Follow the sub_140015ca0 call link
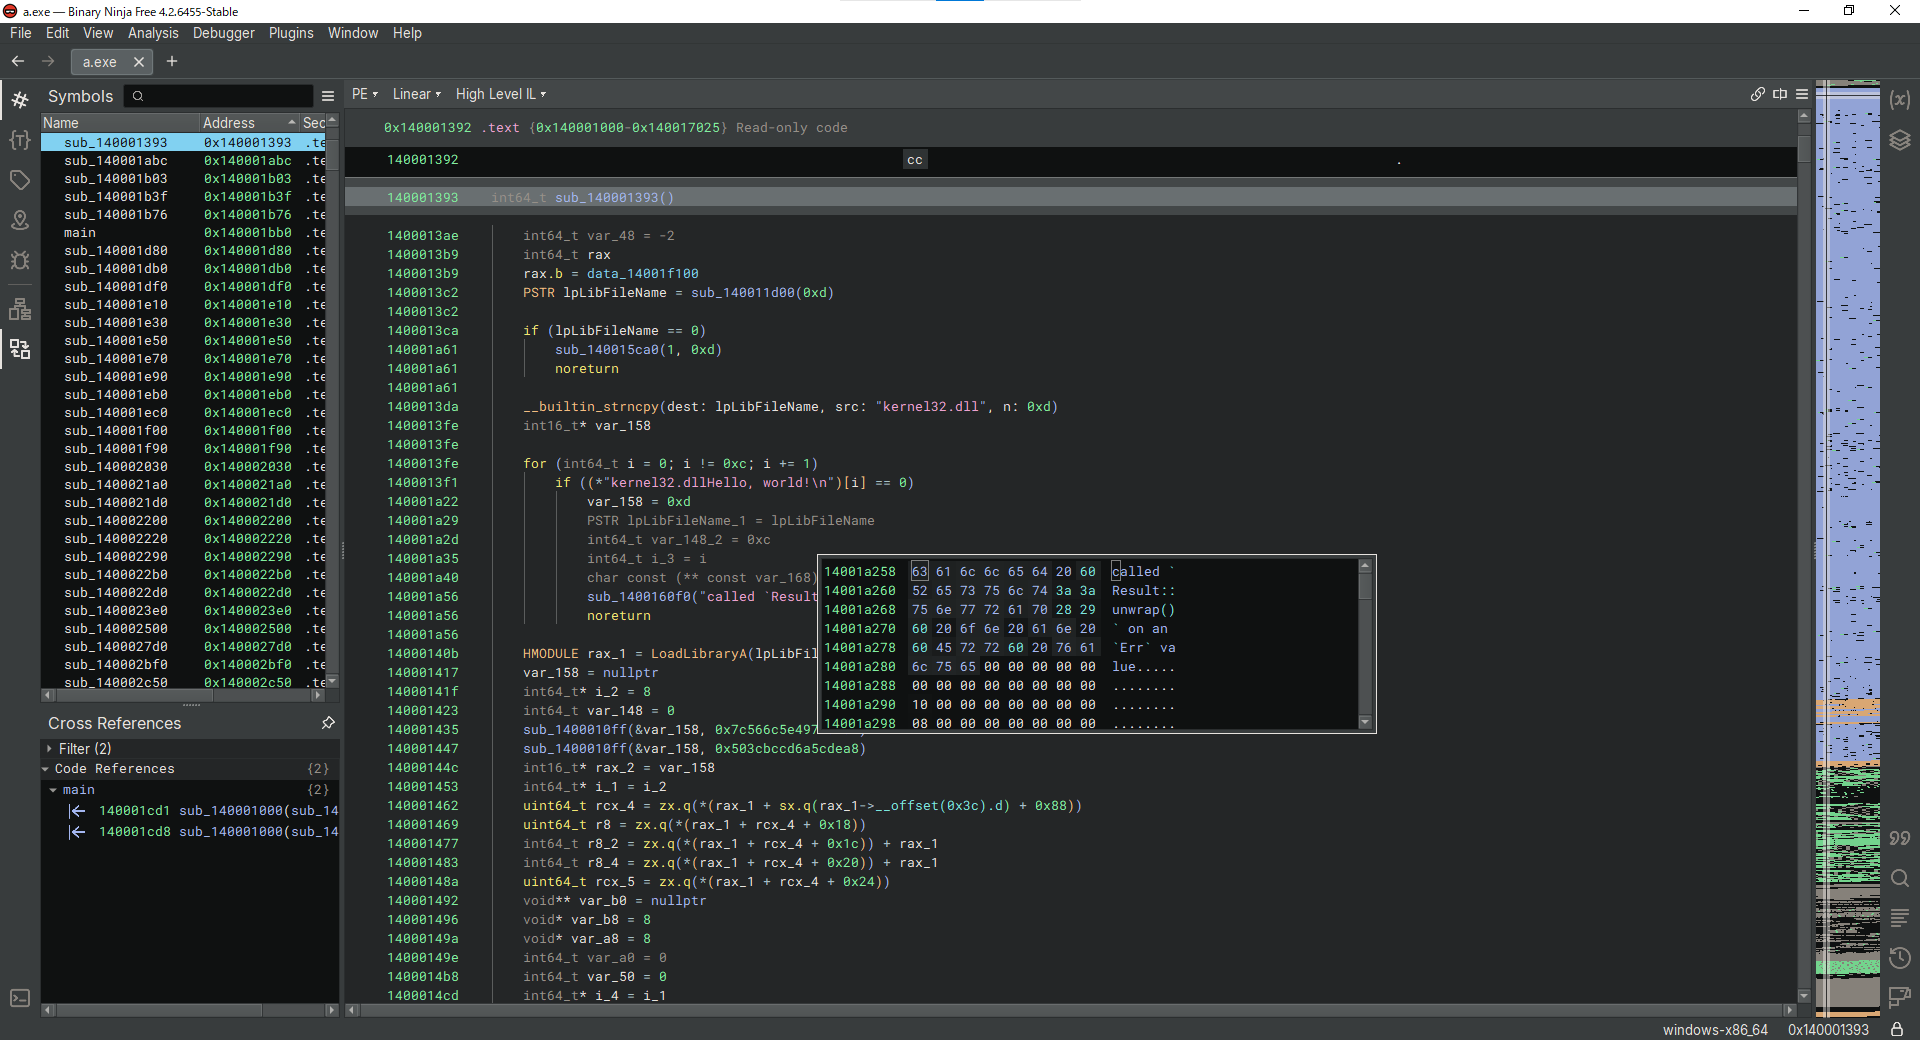1920x1040 pixels. 607,350
